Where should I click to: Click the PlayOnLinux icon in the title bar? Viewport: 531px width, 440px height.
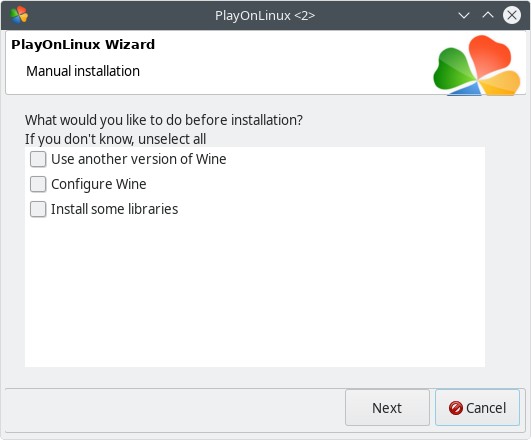19,15
